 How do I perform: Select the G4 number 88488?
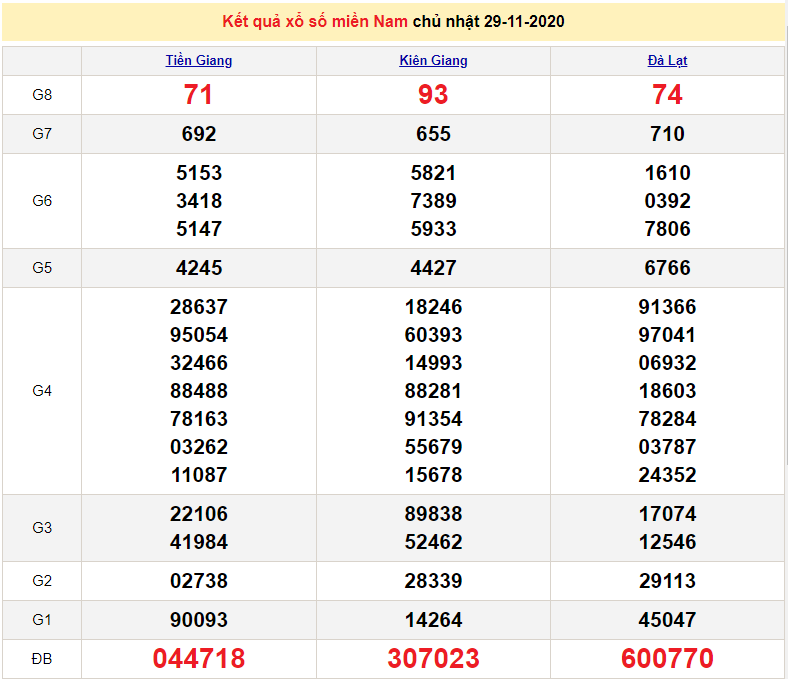point(199,391)
